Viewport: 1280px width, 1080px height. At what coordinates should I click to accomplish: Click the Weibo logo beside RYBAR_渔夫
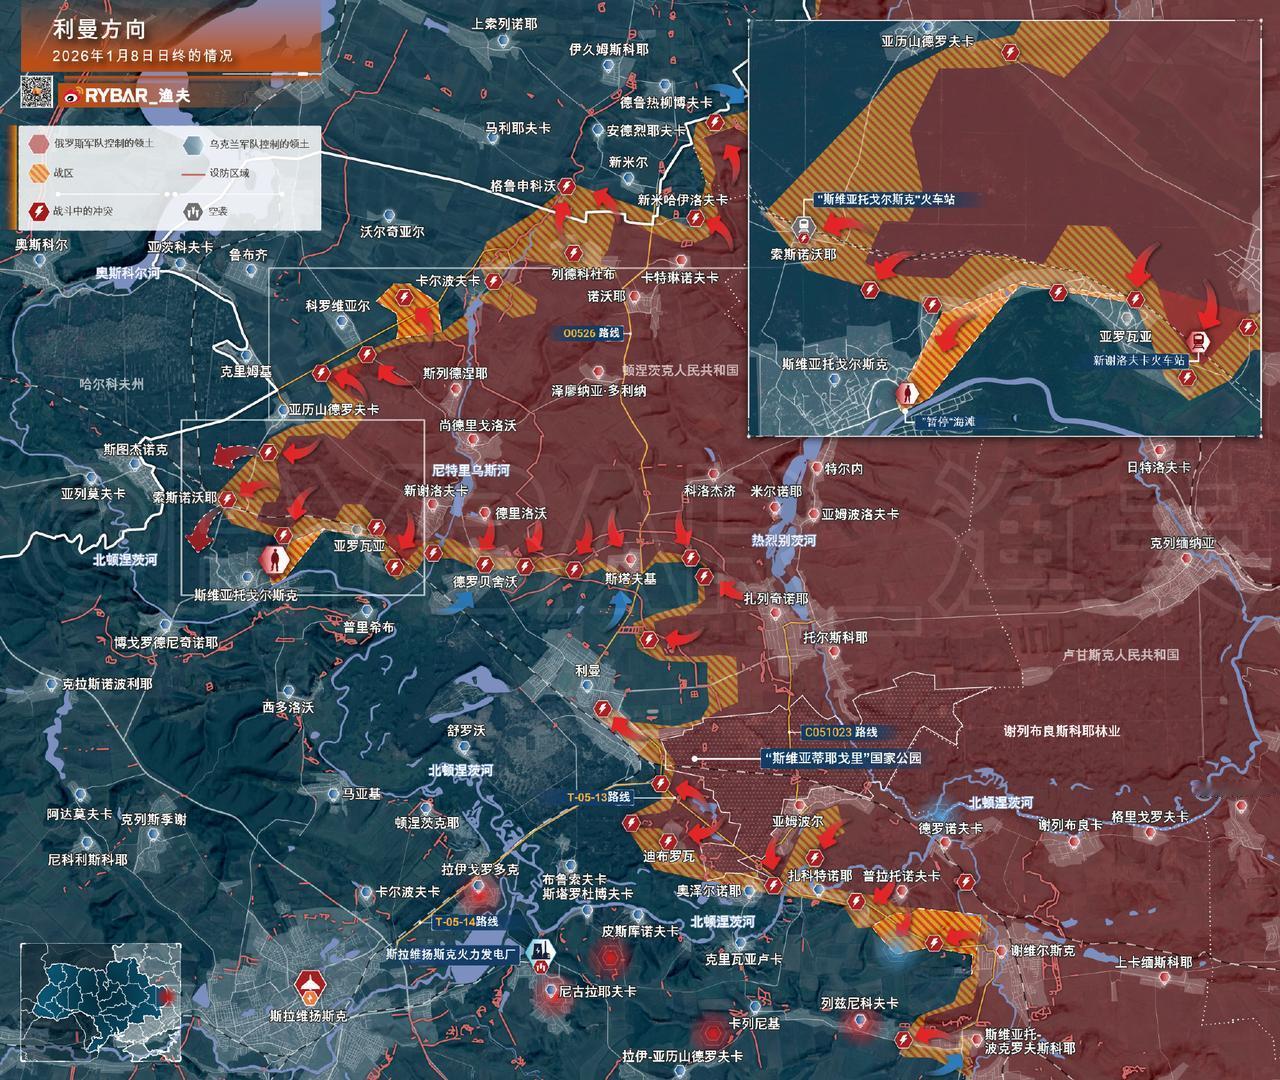pos(71,97)
